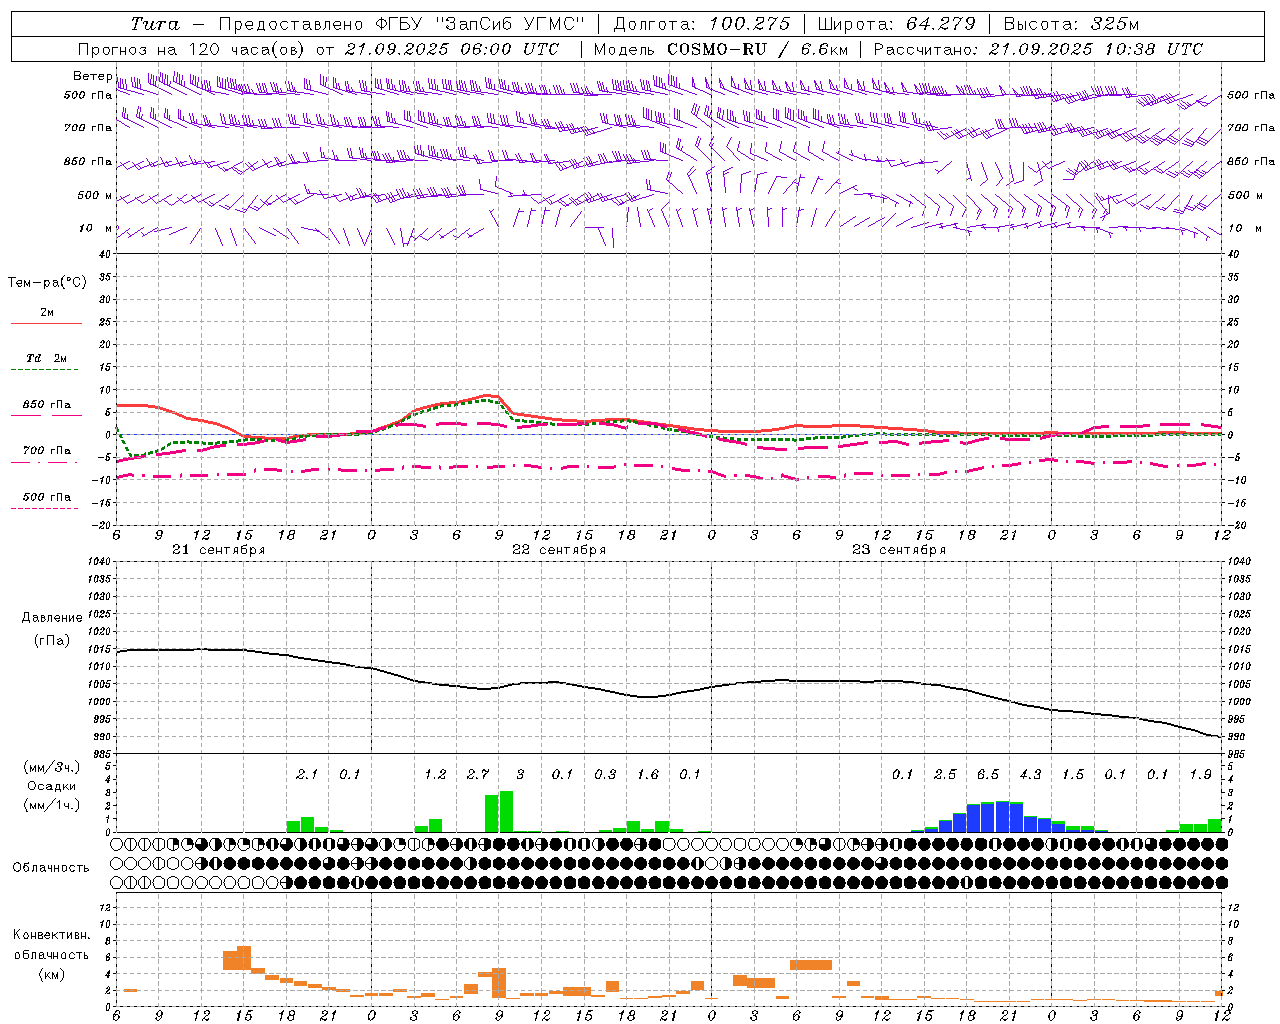Click the "21 сентября" date label
This screenshot has height=1024, width=1280.
(x=219, y=550)
